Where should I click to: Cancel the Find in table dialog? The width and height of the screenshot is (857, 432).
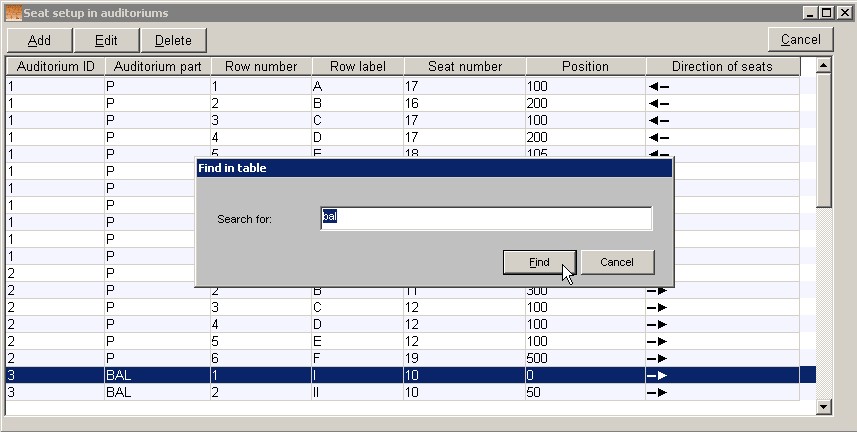point(617,262)
